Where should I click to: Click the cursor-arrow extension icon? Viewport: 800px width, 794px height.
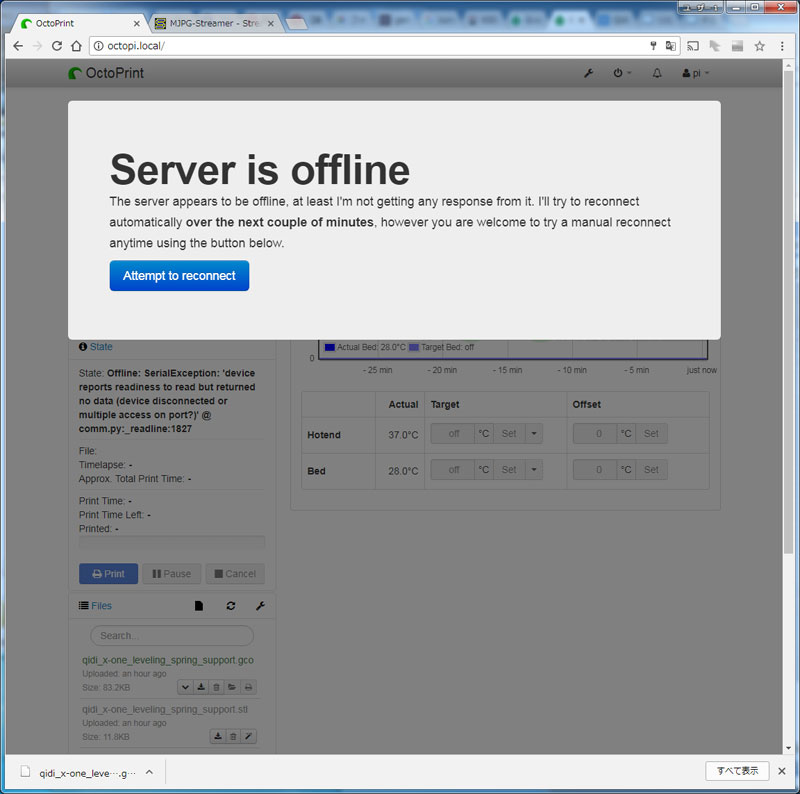(715, 46)
